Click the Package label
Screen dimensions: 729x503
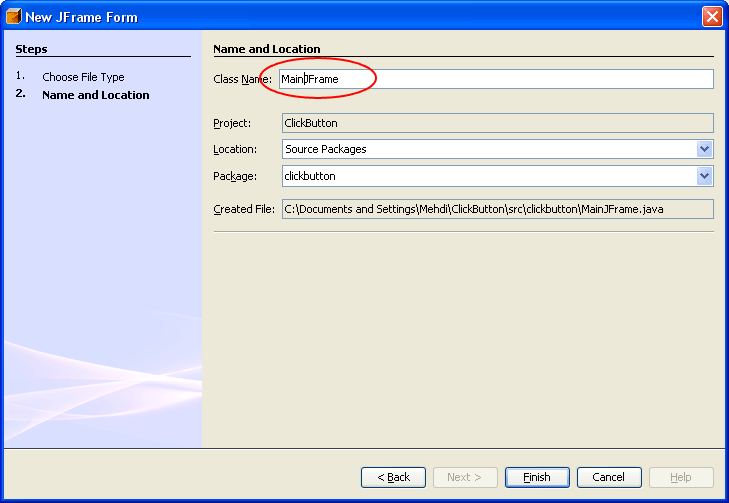(235, 176)
